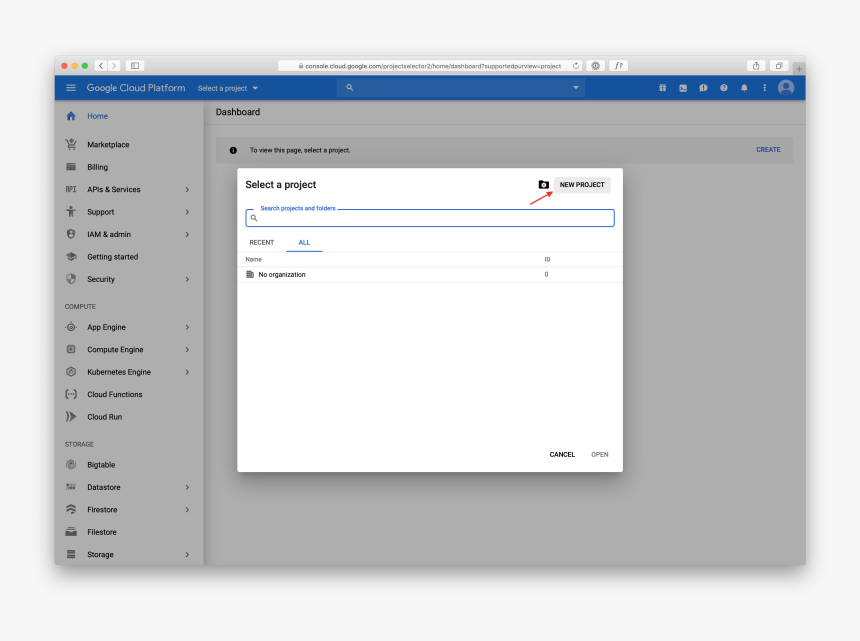
Task: Open Filestore from the sidebar
Action: [x=102, y=532]
